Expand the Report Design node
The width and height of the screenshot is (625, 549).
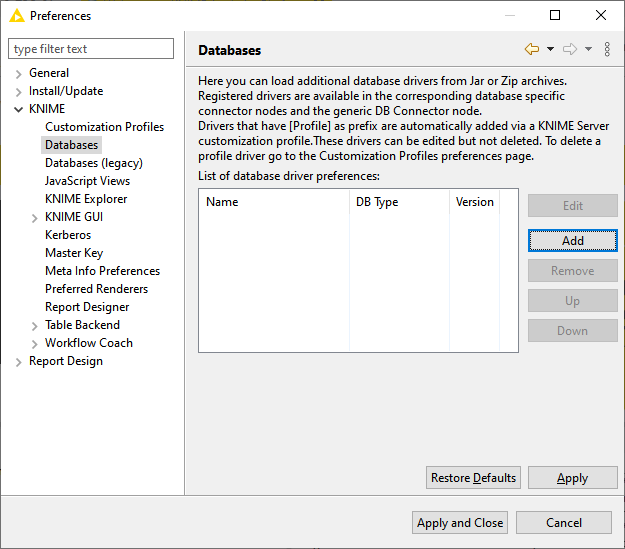(x=19, y=361)
